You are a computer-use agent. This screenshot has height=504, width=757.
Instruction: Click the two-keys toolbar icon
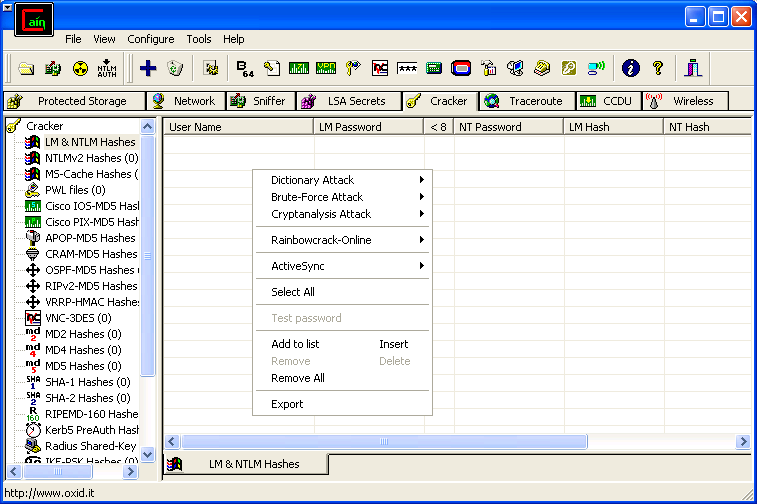(353, 68)
